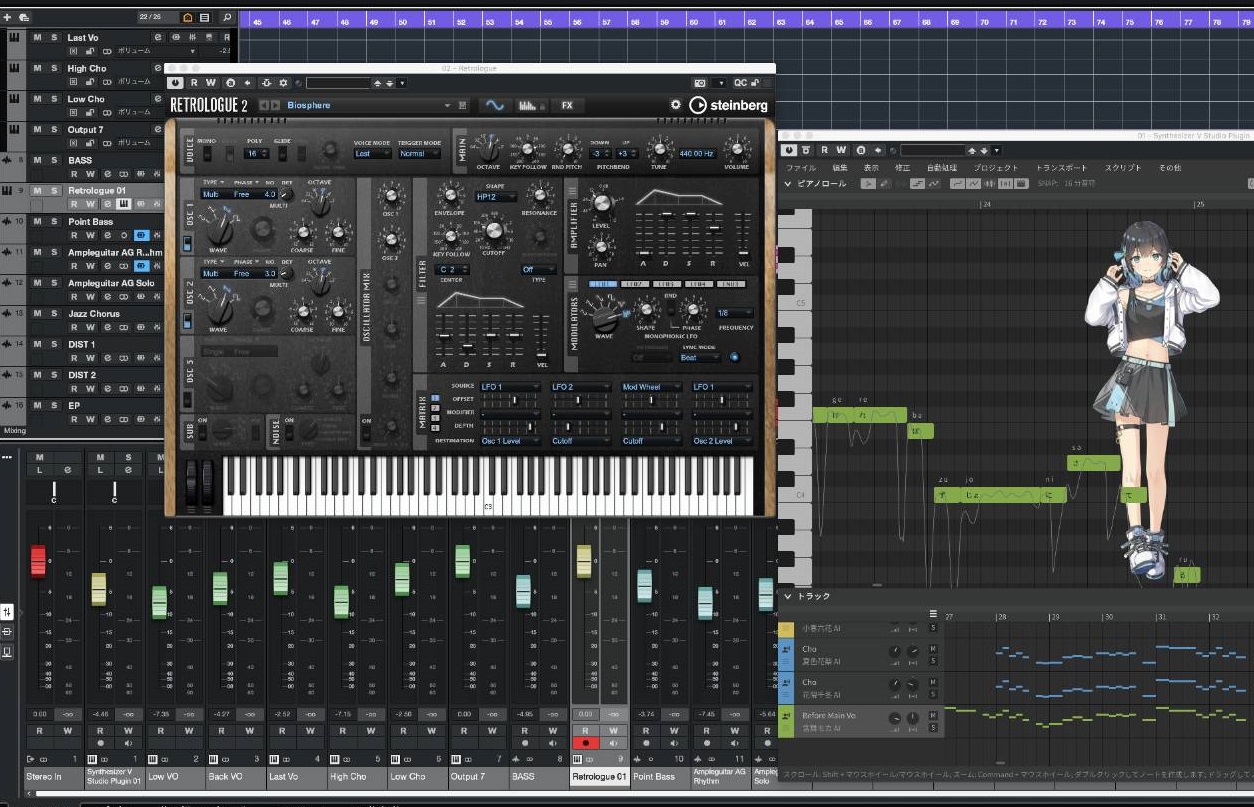This screenshot has height=807, width=1254.
Task: Click the tune 440.00 Hz field
Action: (697, 154)
